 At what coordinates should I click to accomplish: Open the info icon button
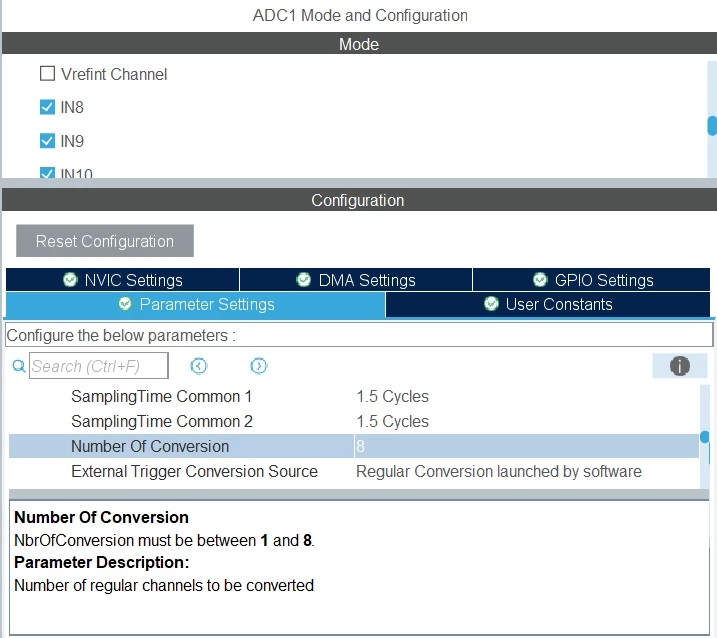click(680, 366)
